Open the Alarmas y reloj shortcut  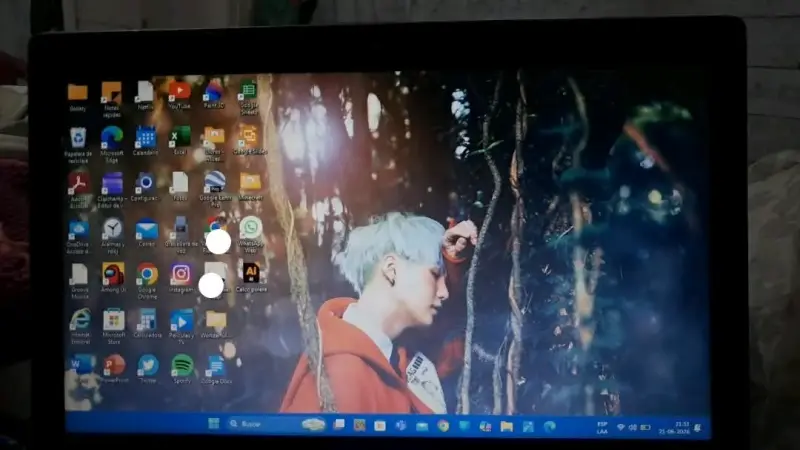112,236
